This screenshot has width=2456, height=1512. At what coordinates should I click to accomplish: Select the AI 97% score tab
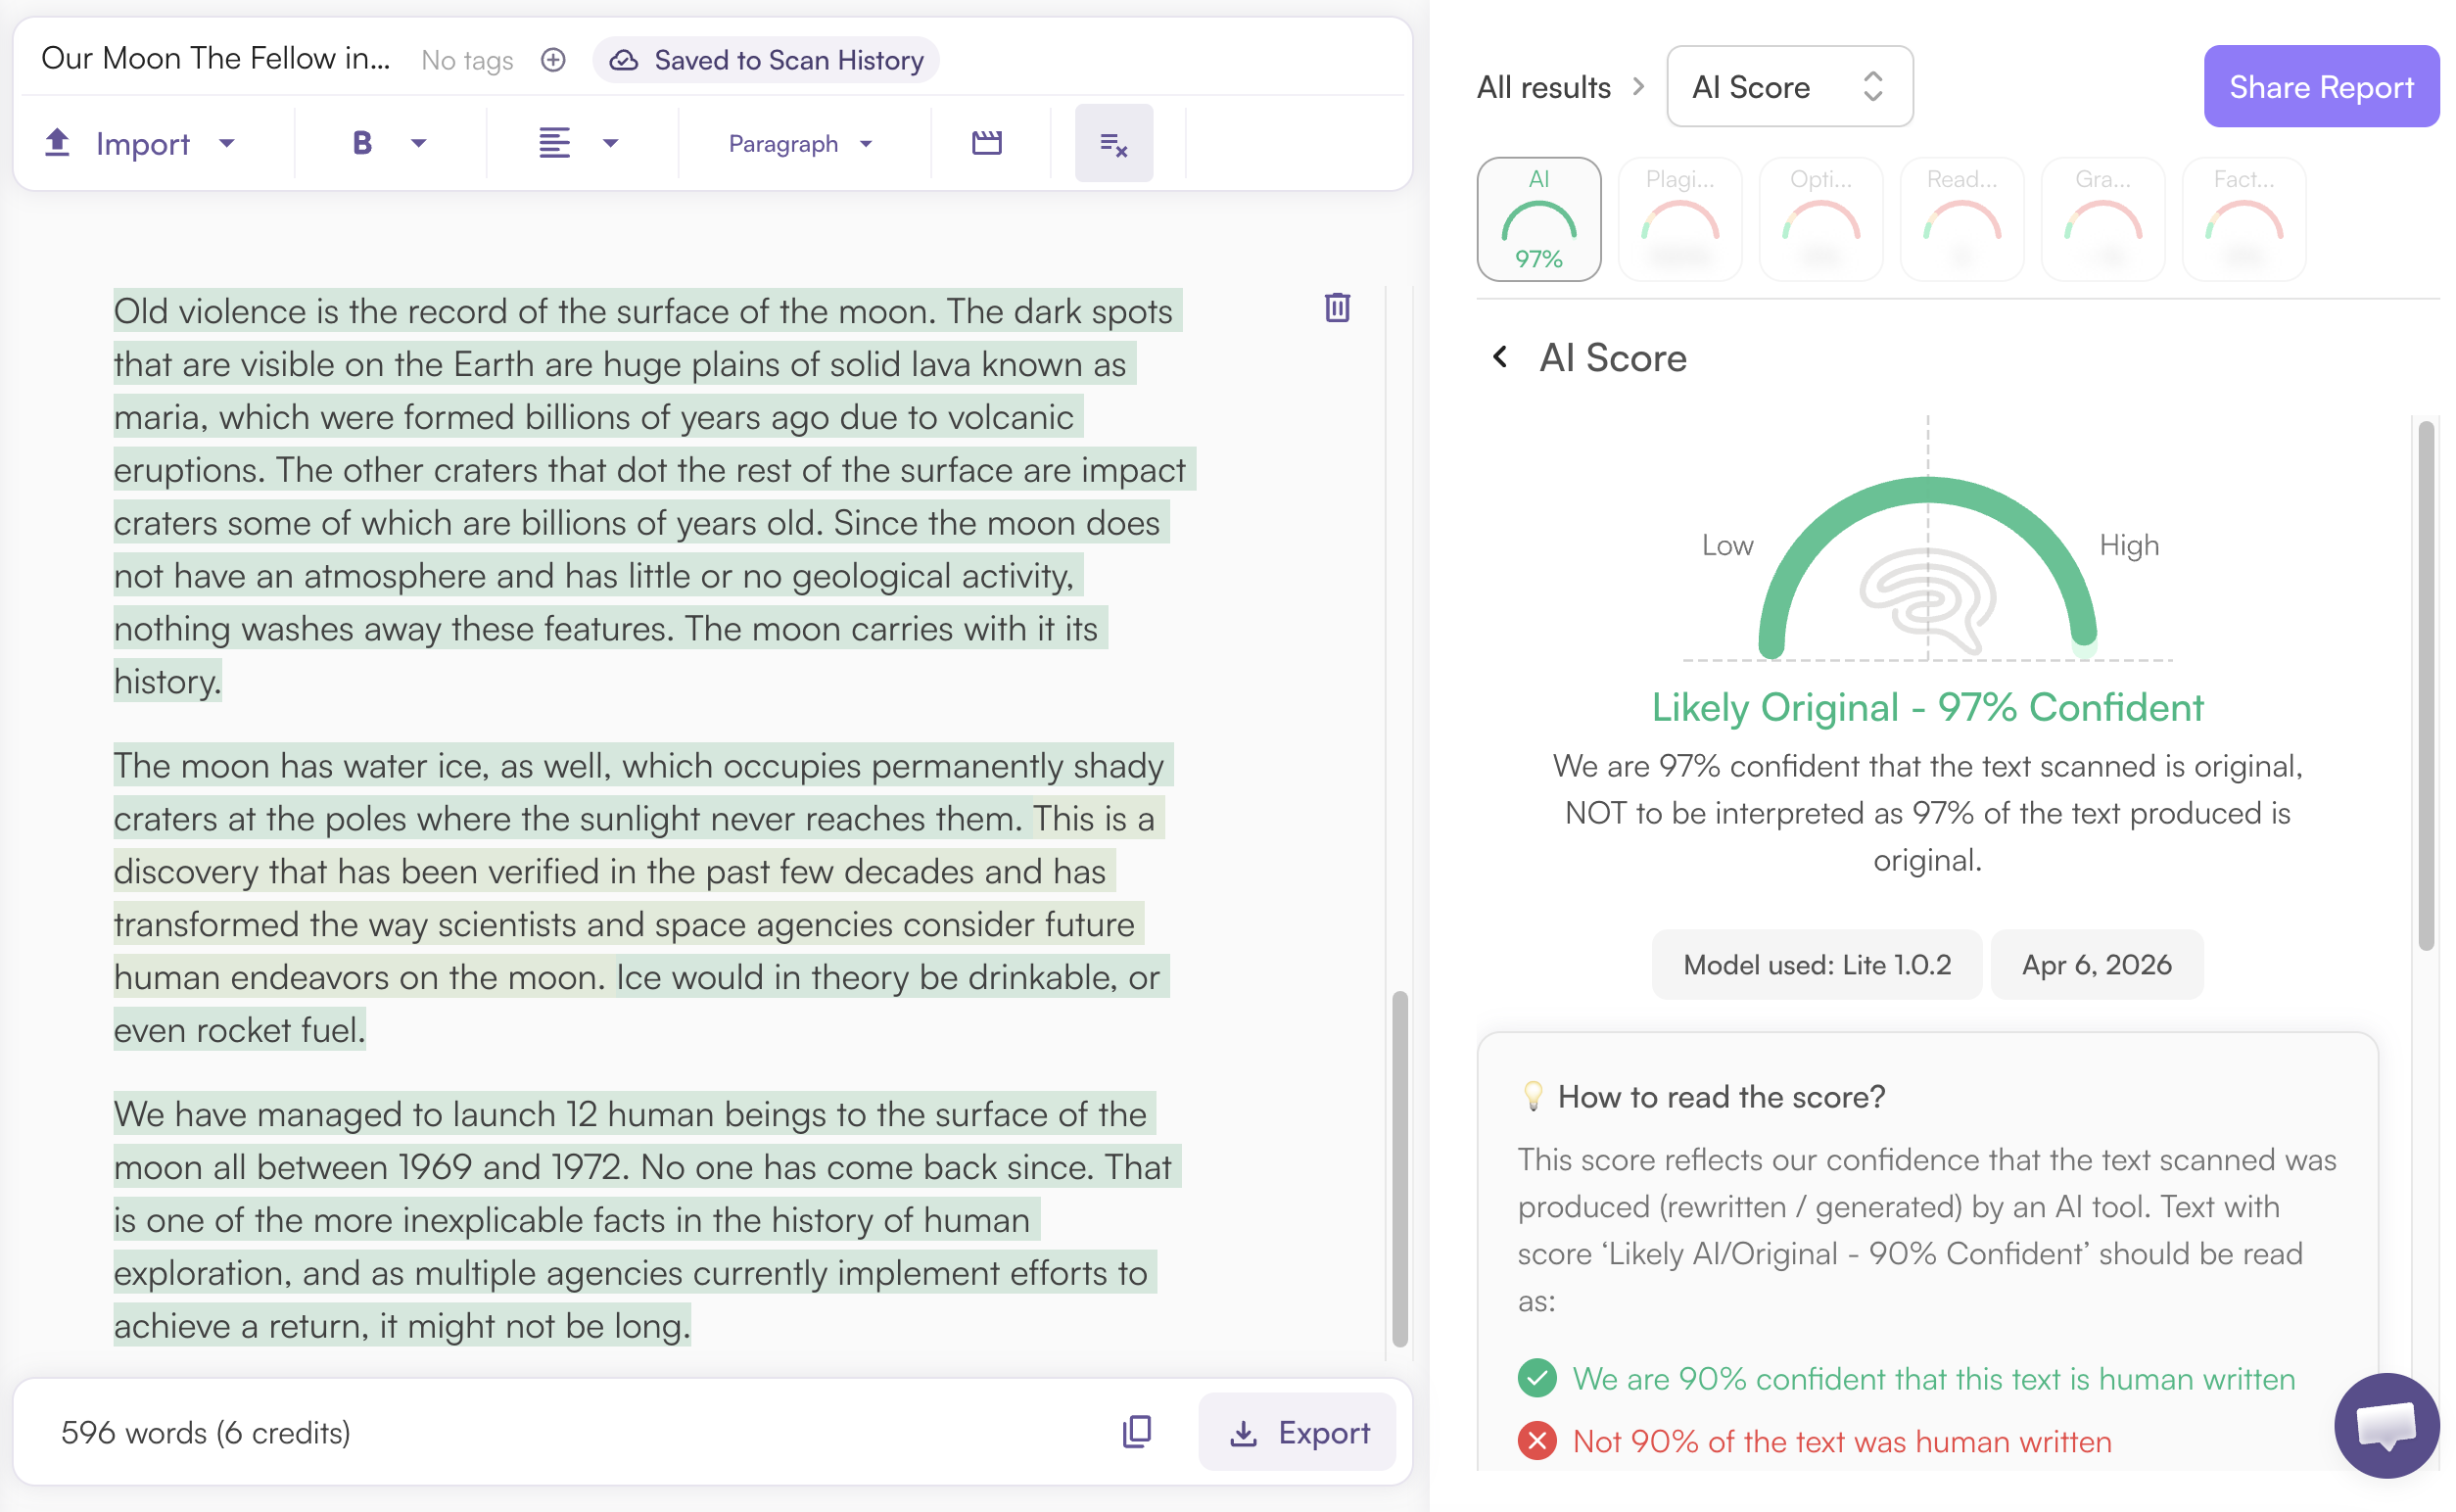1538,219
